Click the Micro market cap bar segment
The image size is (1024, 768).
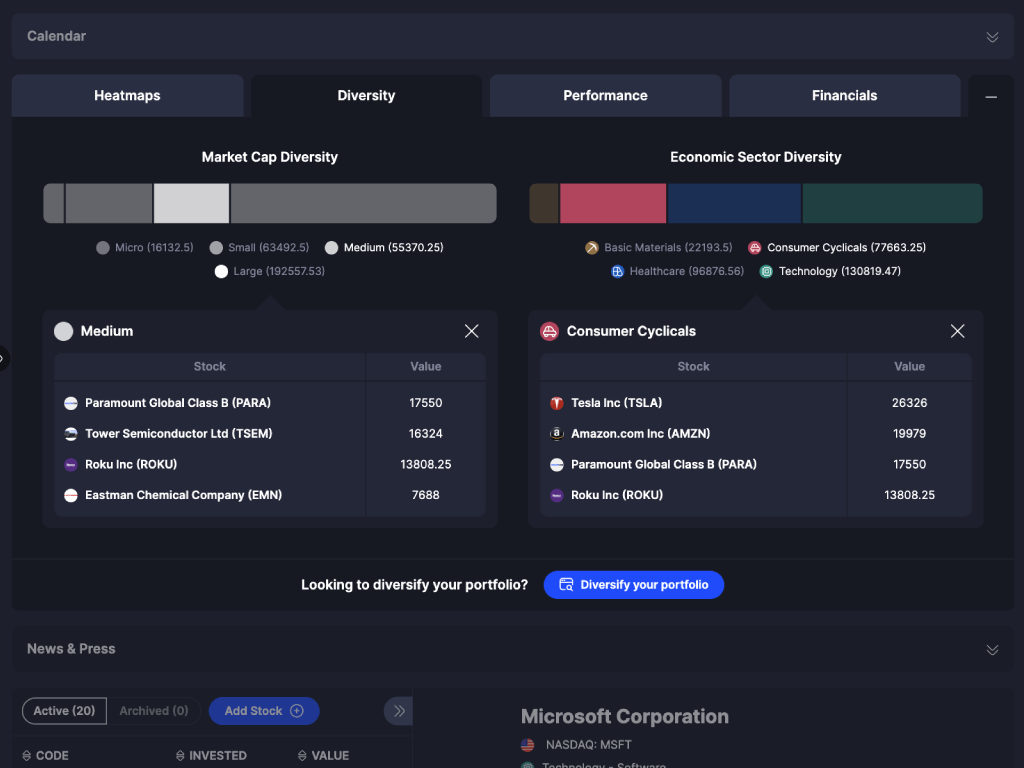pos(54,203)
